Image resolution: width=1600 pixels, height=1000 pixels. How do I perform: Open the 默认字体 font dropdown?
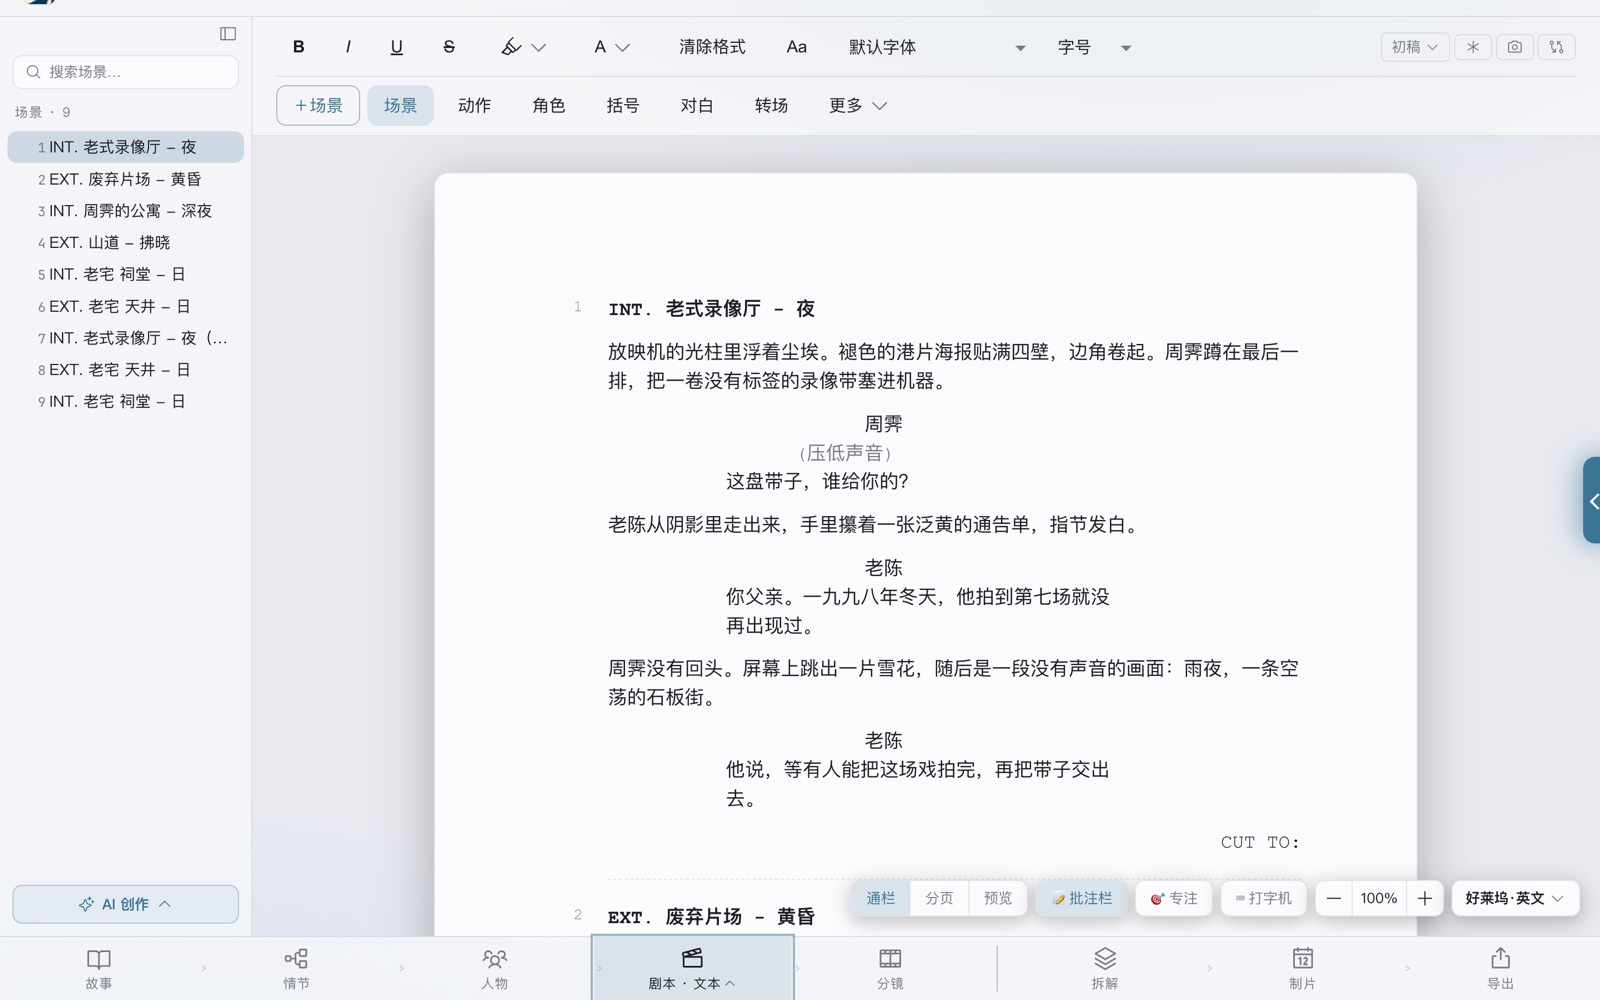click(937, 47)
